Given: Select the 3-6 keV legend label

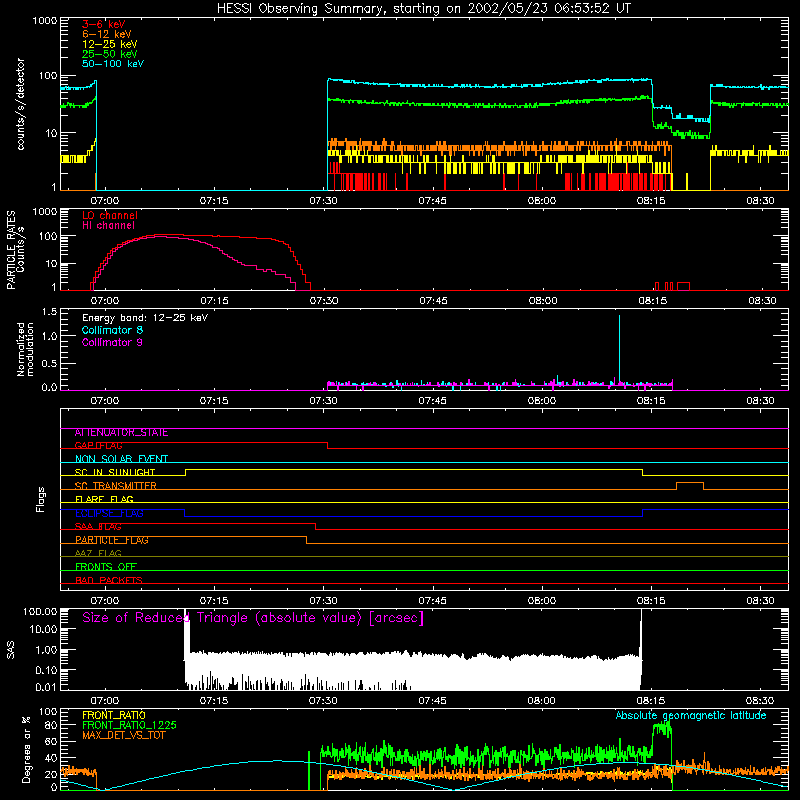Looking at the screenshot, I should [104, 24].
